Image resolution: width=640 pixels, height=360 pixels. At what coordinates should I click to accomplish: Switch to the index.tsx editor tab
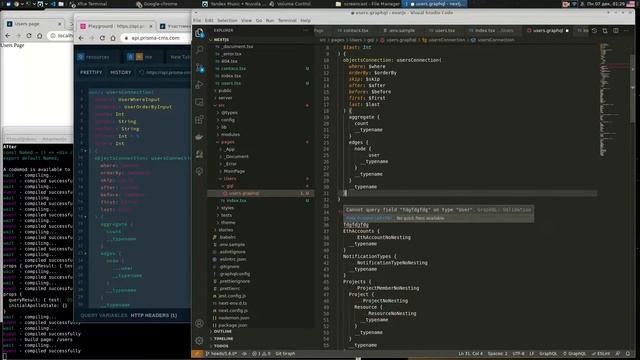click(491, 31)
